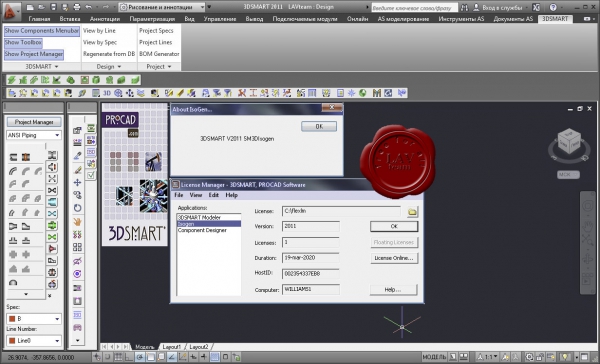Click the binoculars search icon in title bar

pos(464,7)
